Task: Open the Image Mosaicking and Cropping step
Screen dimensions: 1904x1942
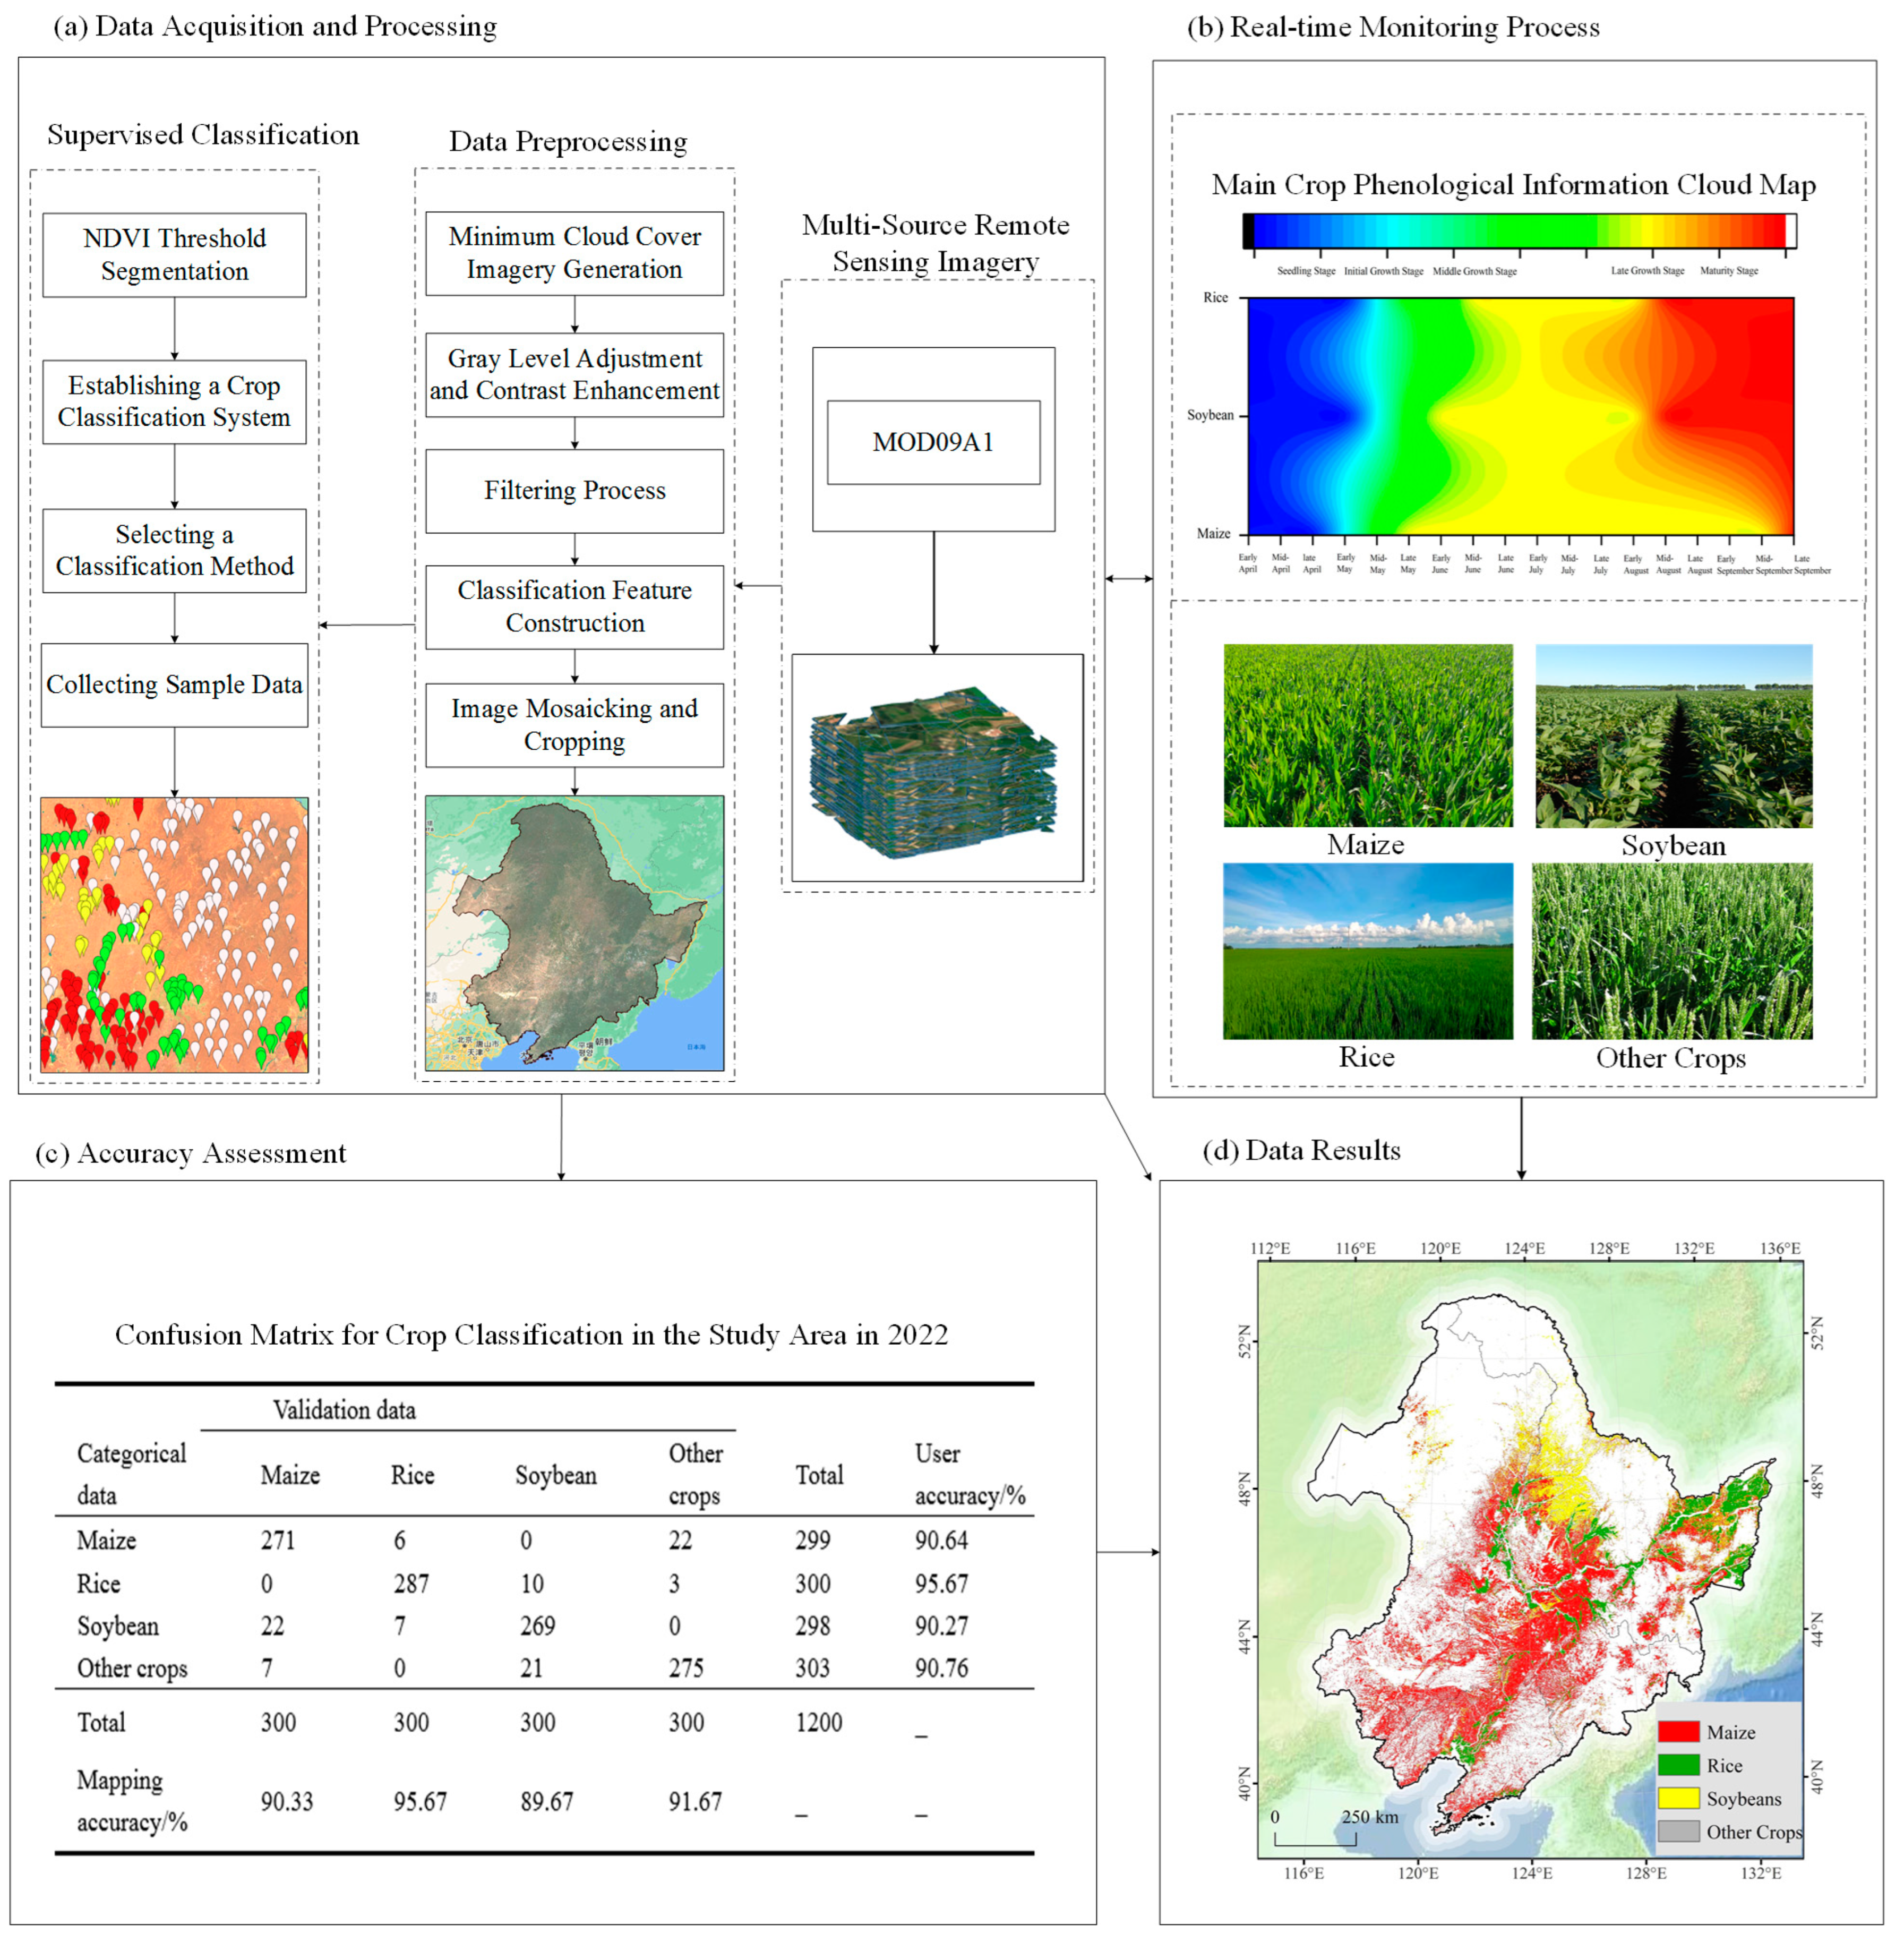Action: coord(573,725)
